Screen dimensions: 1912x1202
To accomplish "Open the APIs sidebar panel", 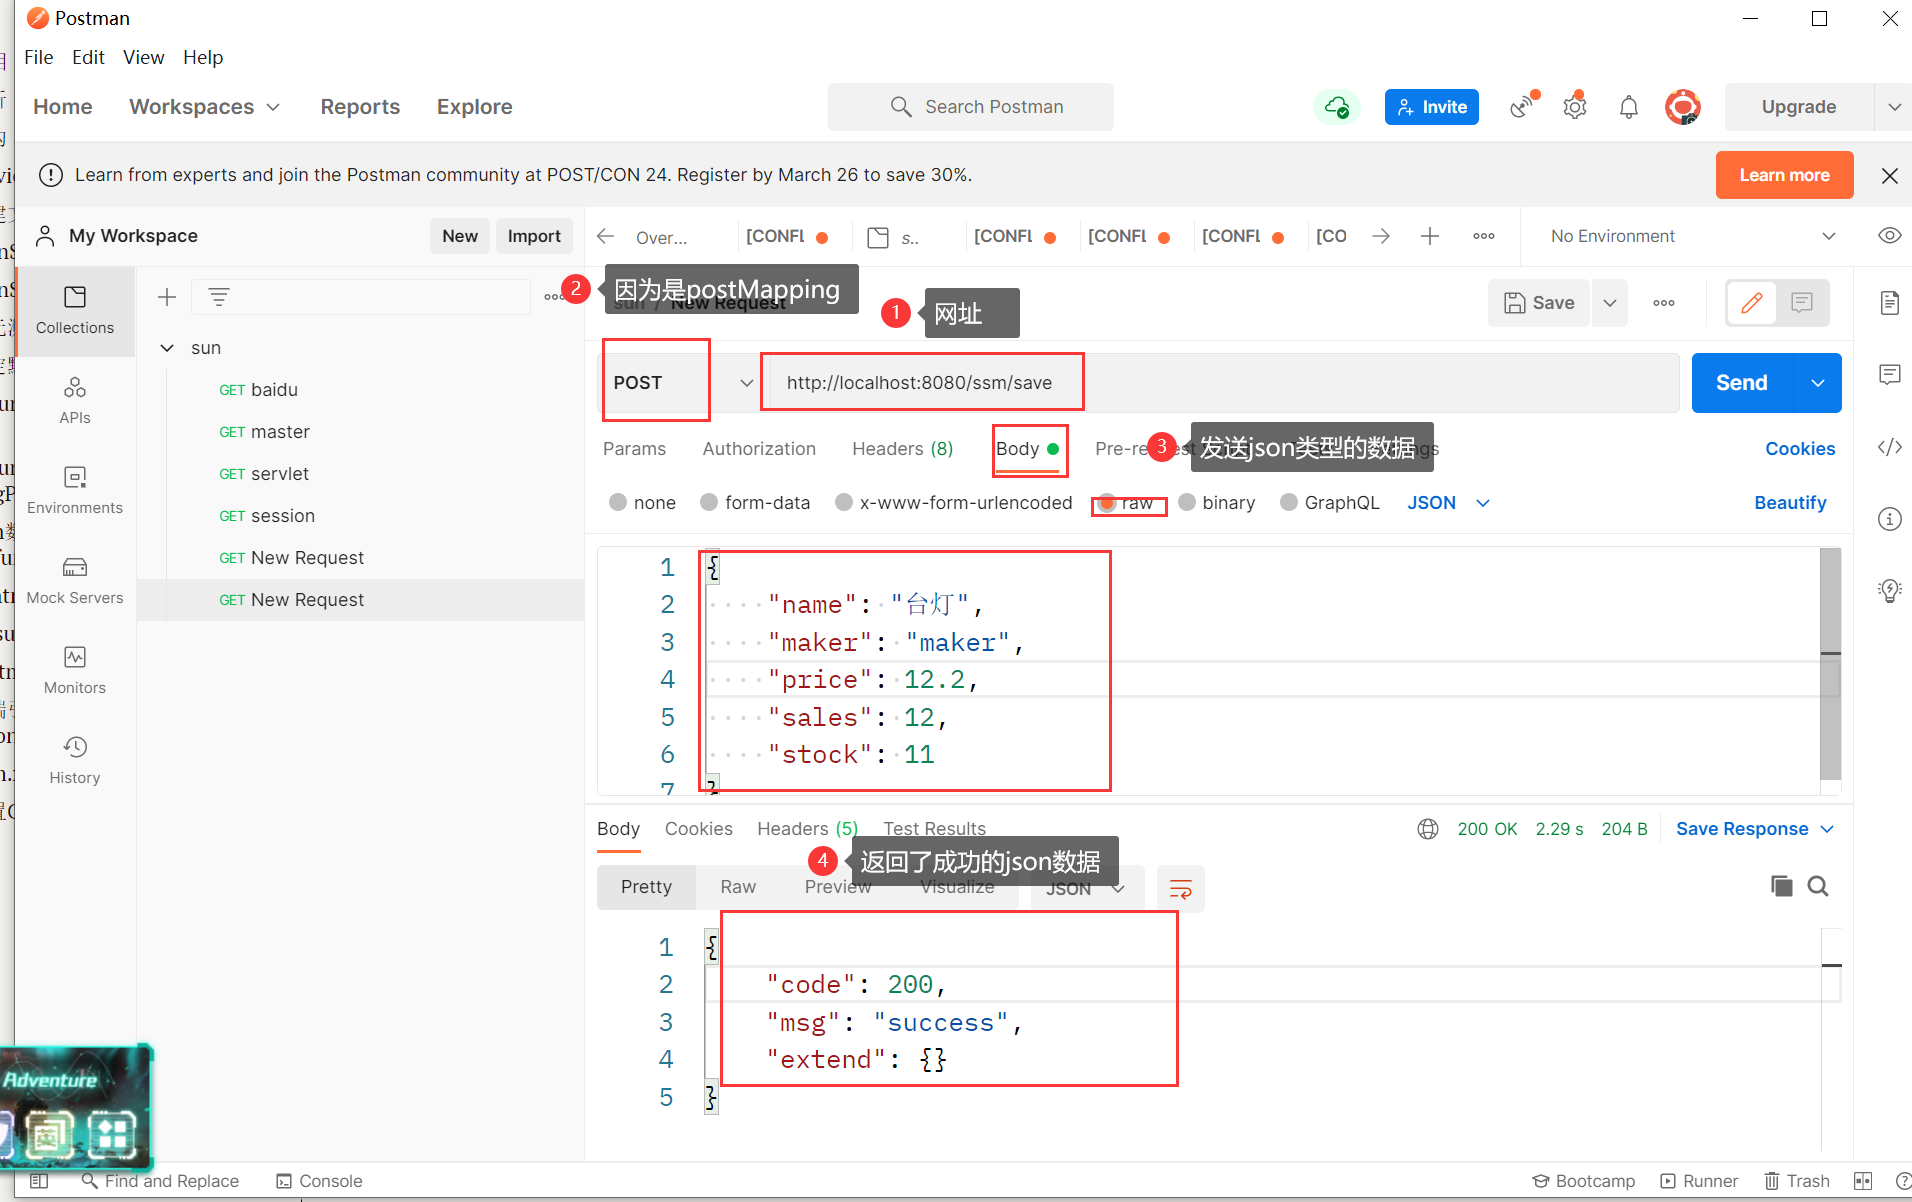I will (75, 401).
